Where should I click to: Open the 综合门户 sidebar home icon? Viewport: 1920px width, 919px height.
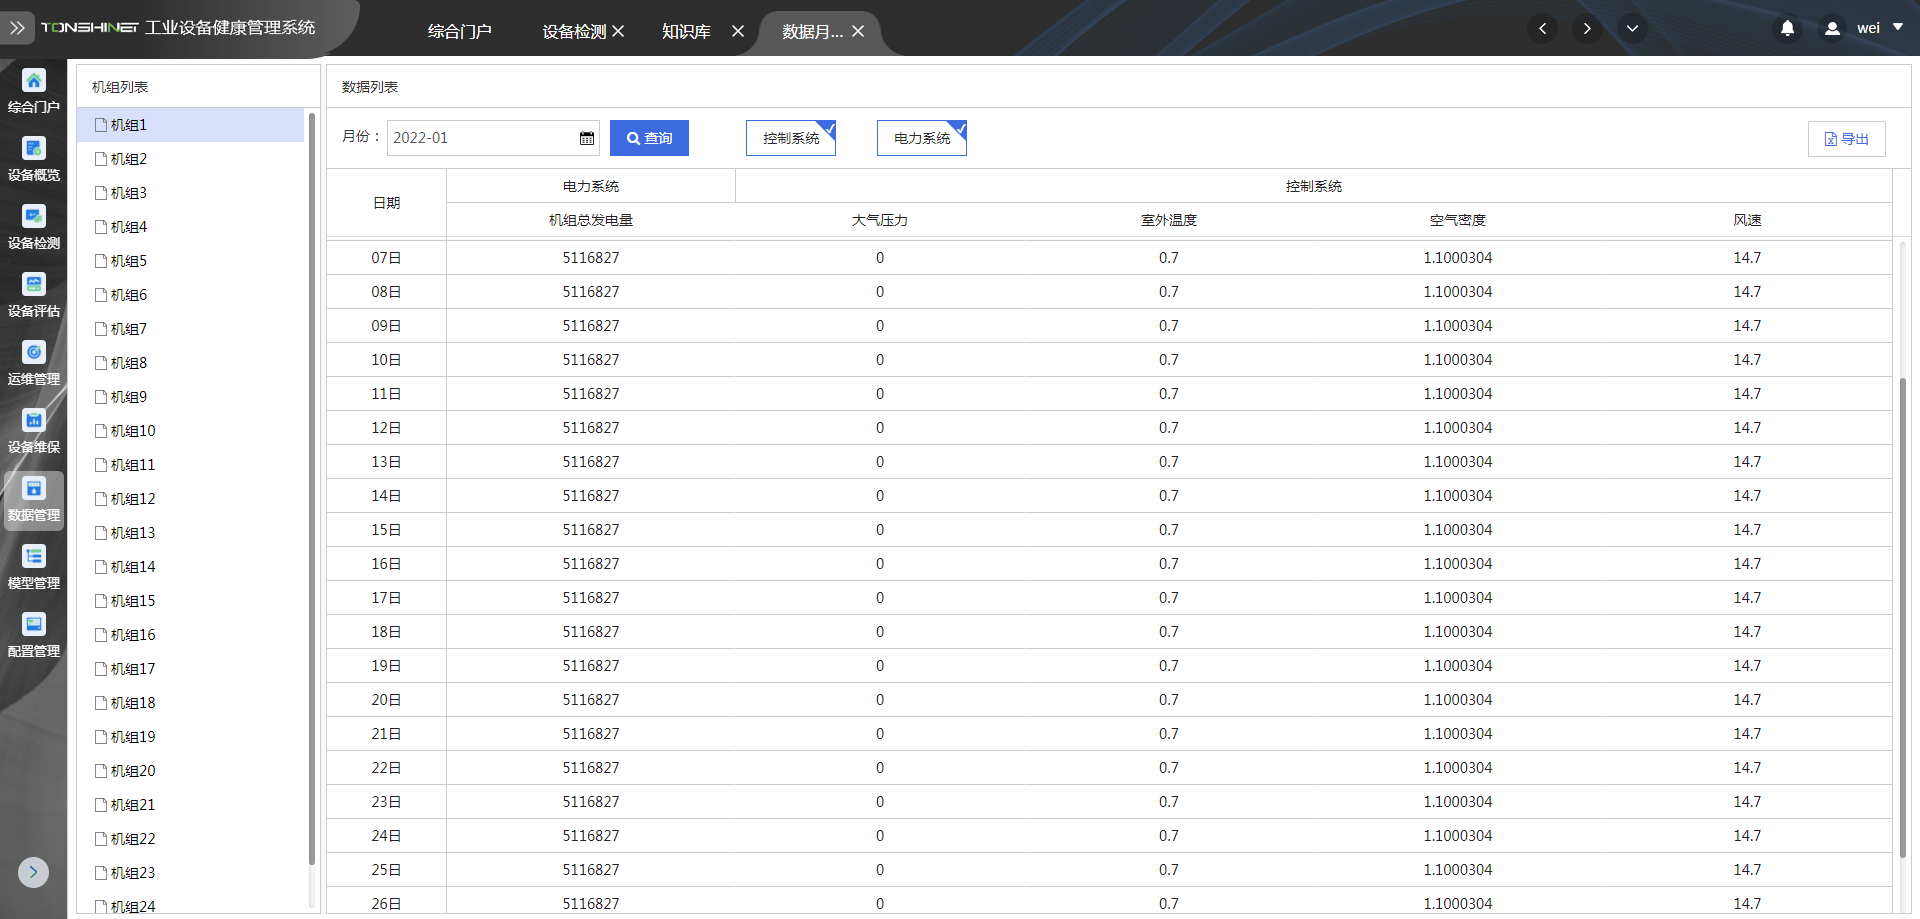click(x=34, y=81)
